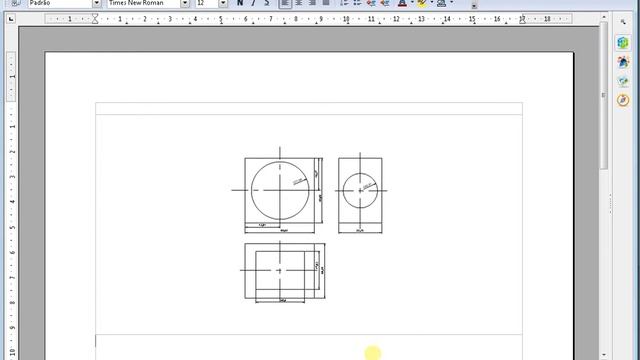Open font name dropdown arrow beside Times New Roman
Viewport: 640px width, 360px height.
coord(185,3)
